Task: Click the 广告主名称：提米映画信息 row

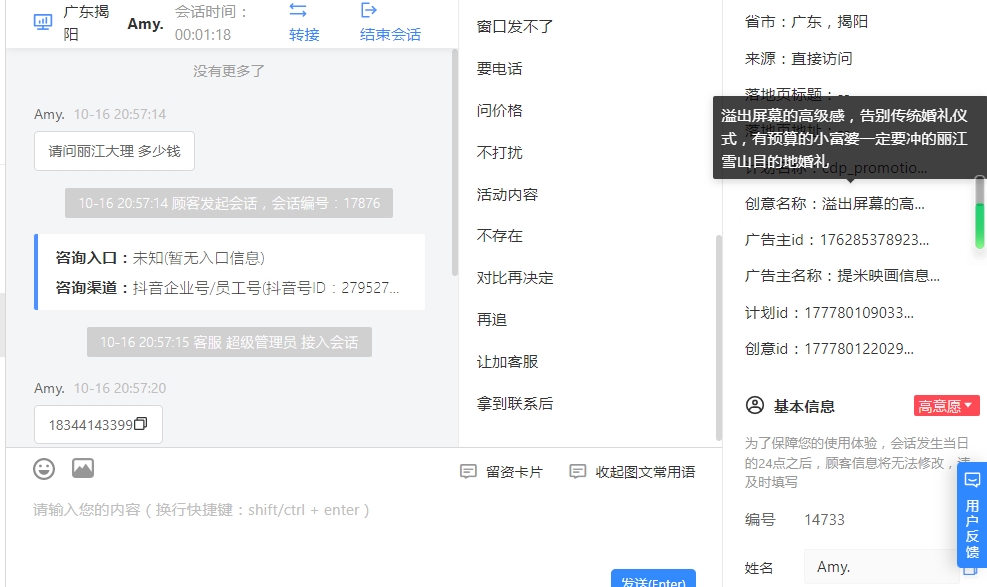Action: tap(842, 276)
